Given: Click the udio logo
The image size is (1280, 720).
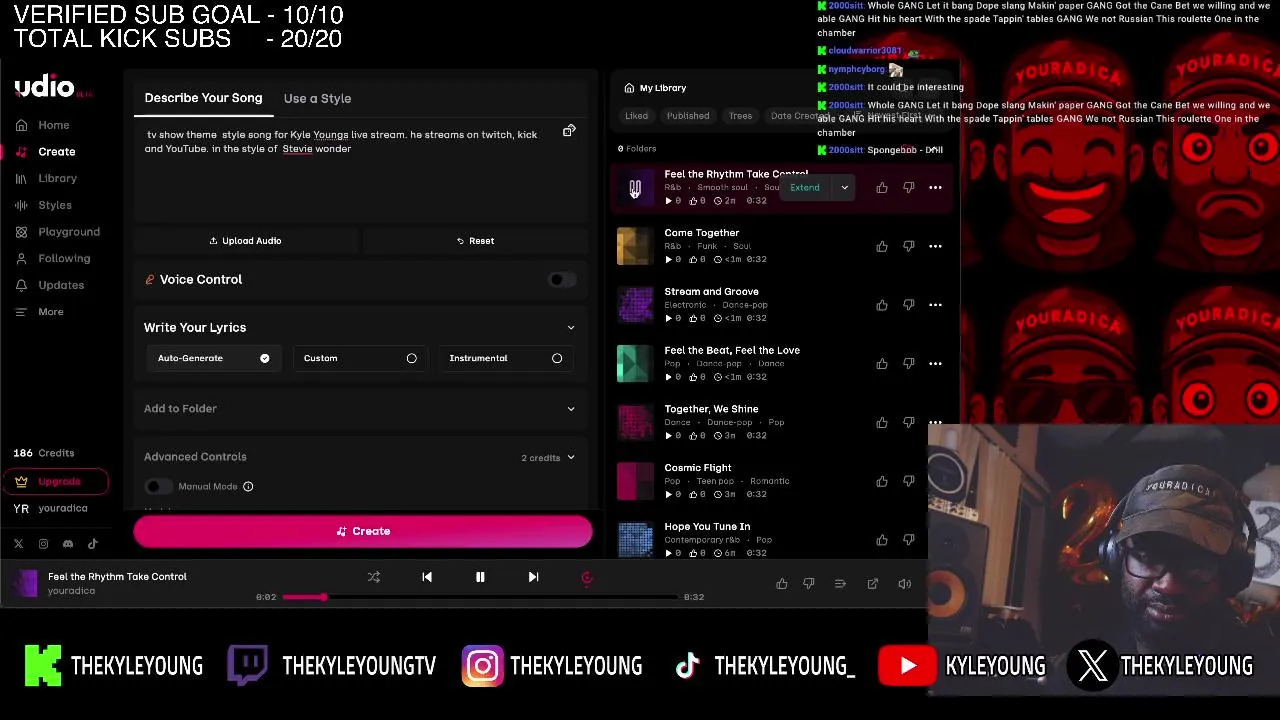Looking at the screenshot, I should [x=45, y=87].
